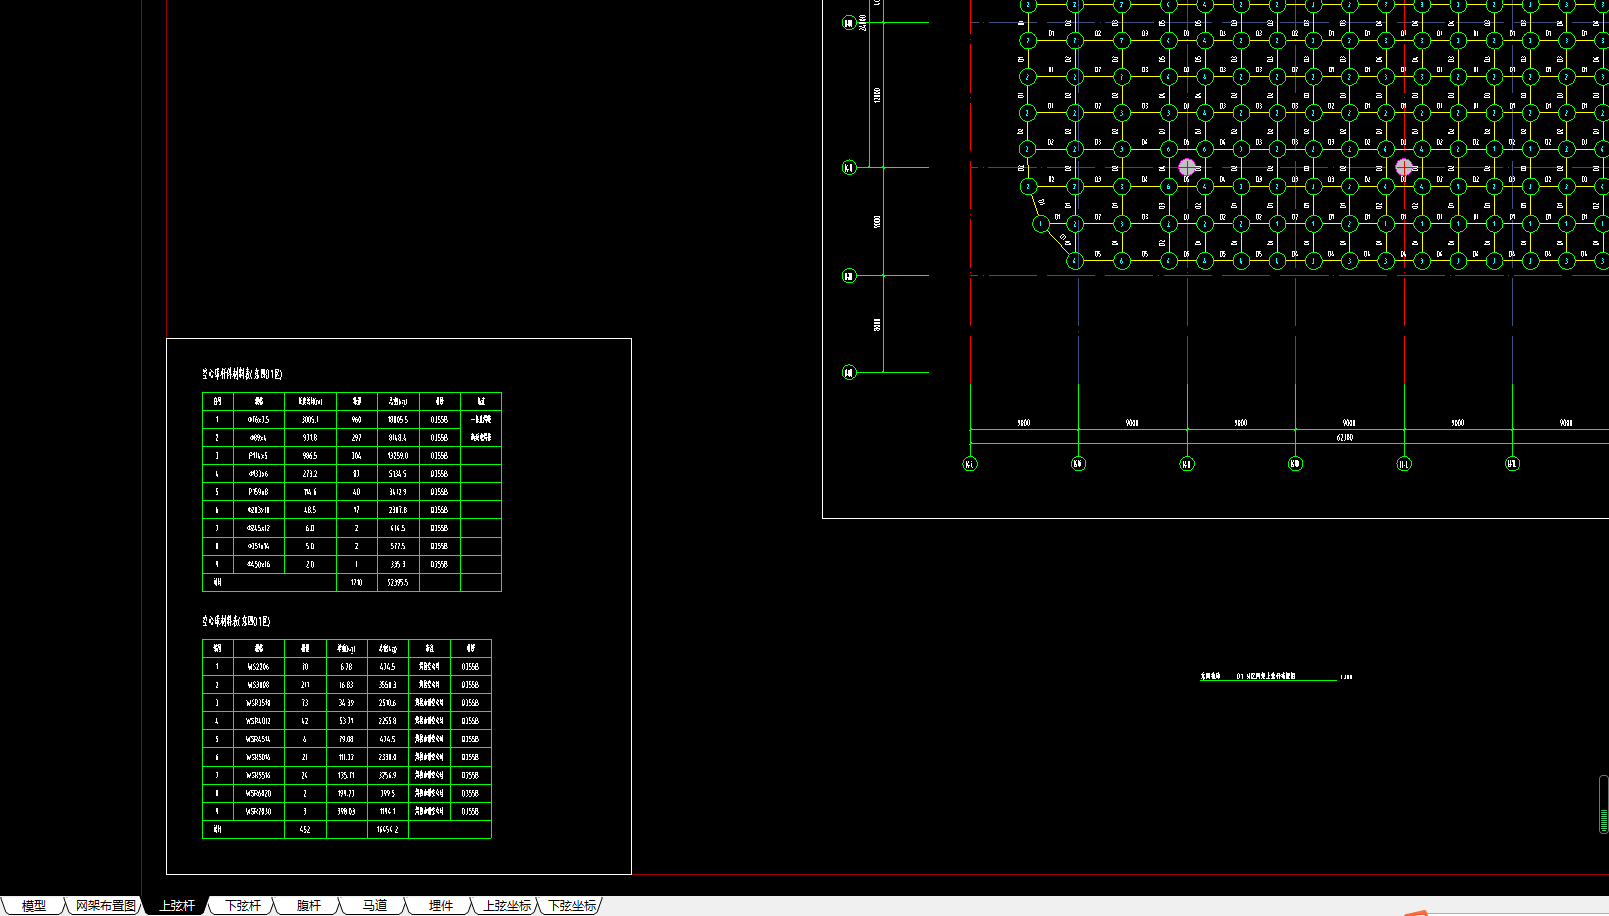1609x916 pixels.
Task: Click the 273.2 length cell in upper table
Action: pos(310,474)
